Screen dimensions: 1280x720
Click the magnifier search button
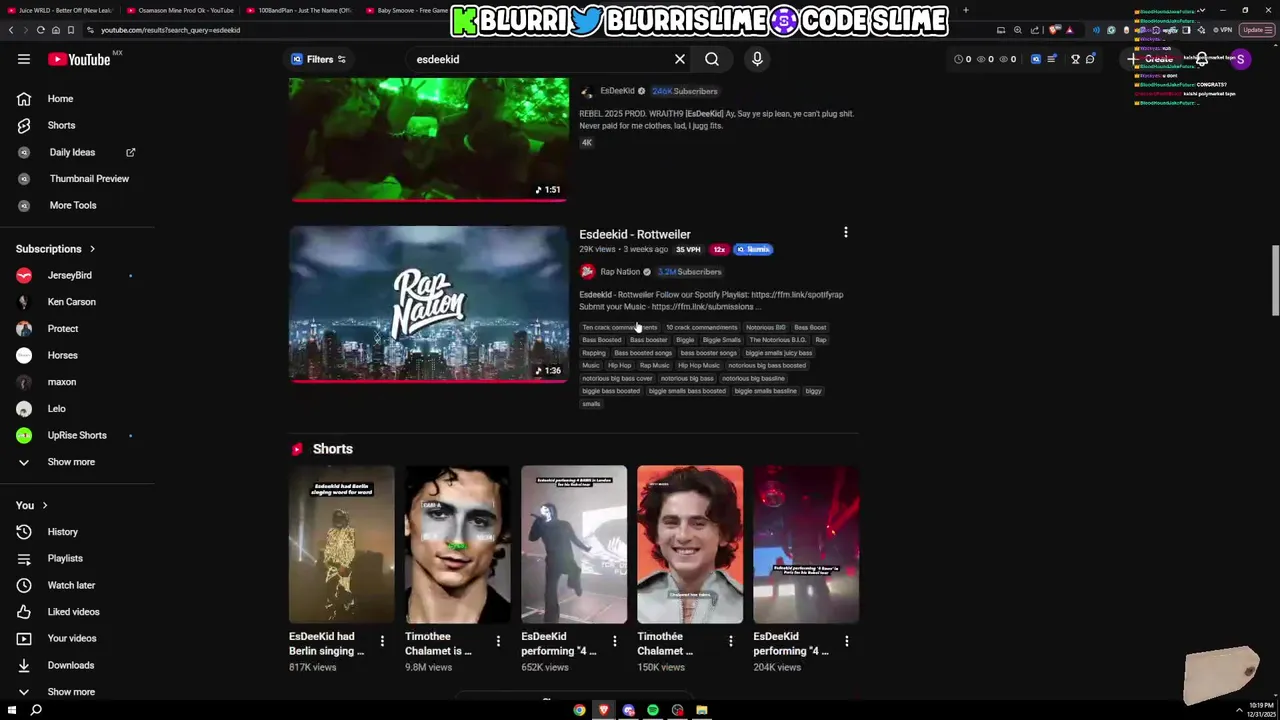coord(712,59)
